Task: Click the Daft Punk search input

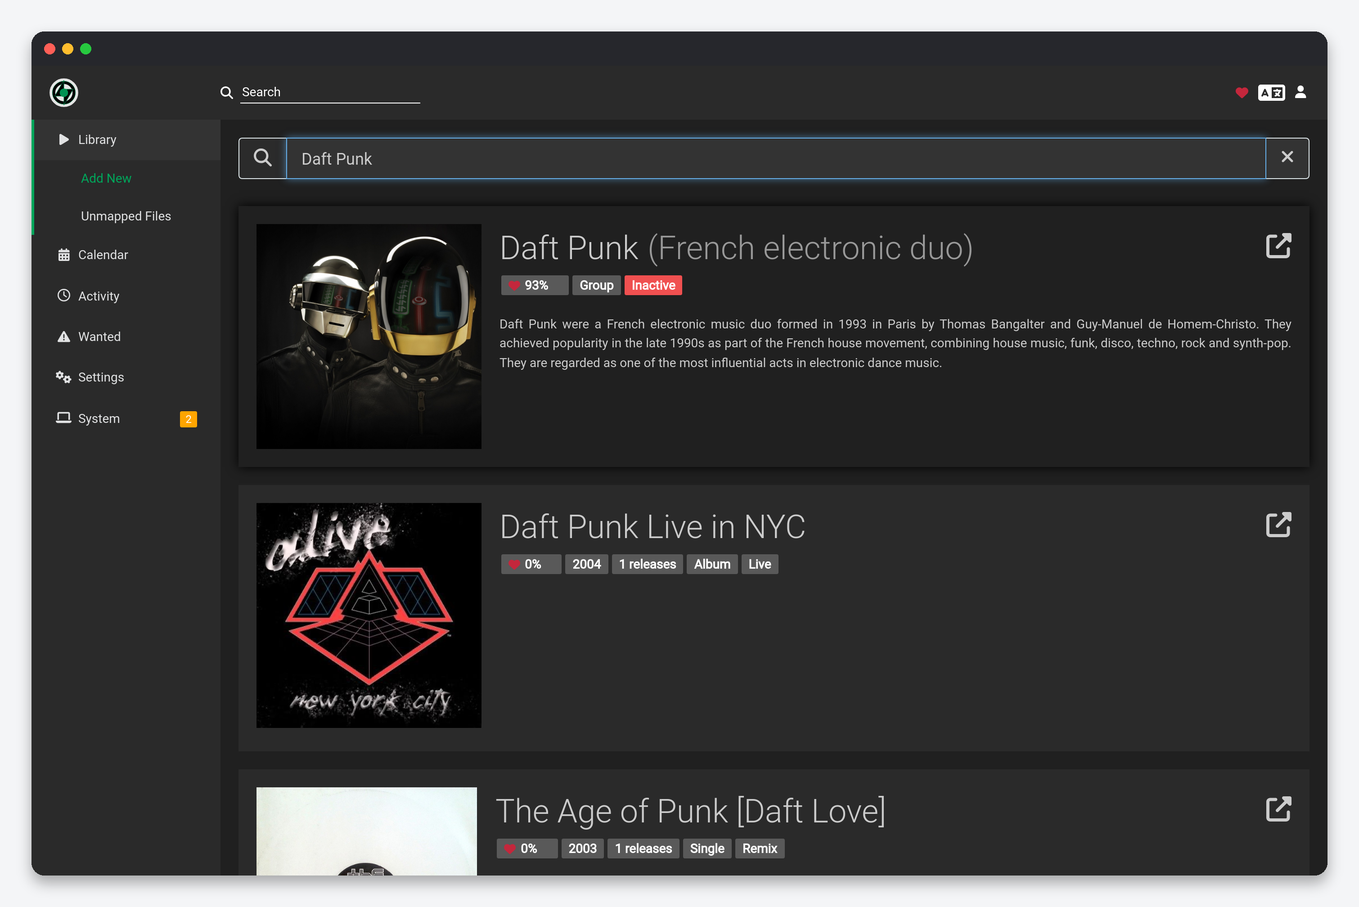Action: 776,158
